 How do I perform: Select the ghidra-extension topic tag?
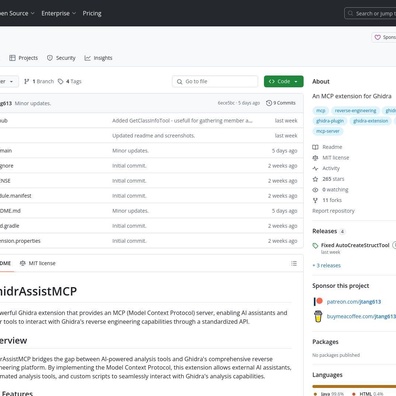click(371, 121)
